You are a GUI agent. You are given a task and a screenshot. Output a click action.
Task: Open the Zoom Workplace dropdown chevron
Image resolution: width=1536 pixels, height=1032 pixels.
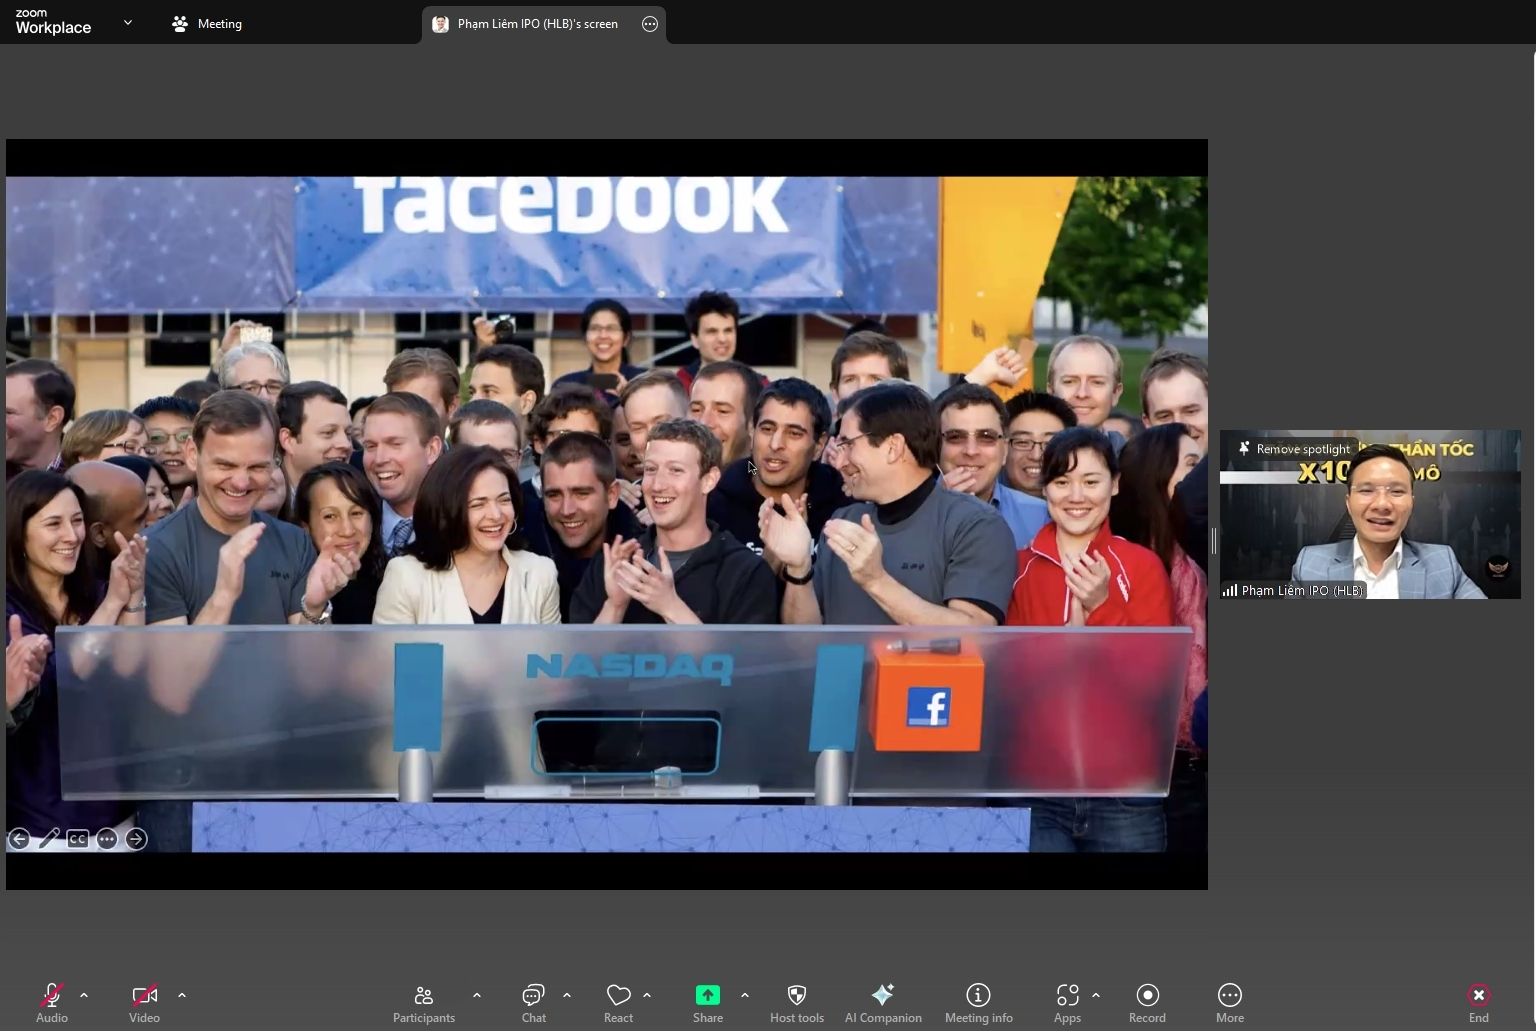128,22
